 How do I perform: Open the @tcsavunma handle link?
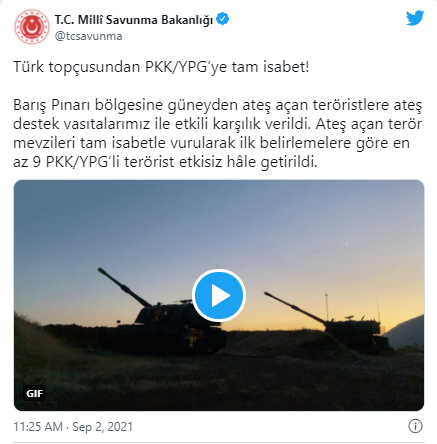pyautogui.click(x=88, y=36)
